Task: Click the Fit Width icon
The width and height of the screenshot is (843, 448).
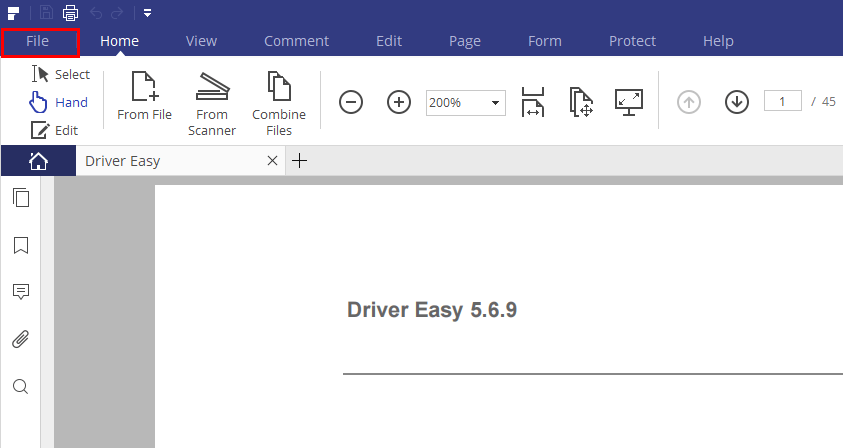Action: tap(533, 102)
